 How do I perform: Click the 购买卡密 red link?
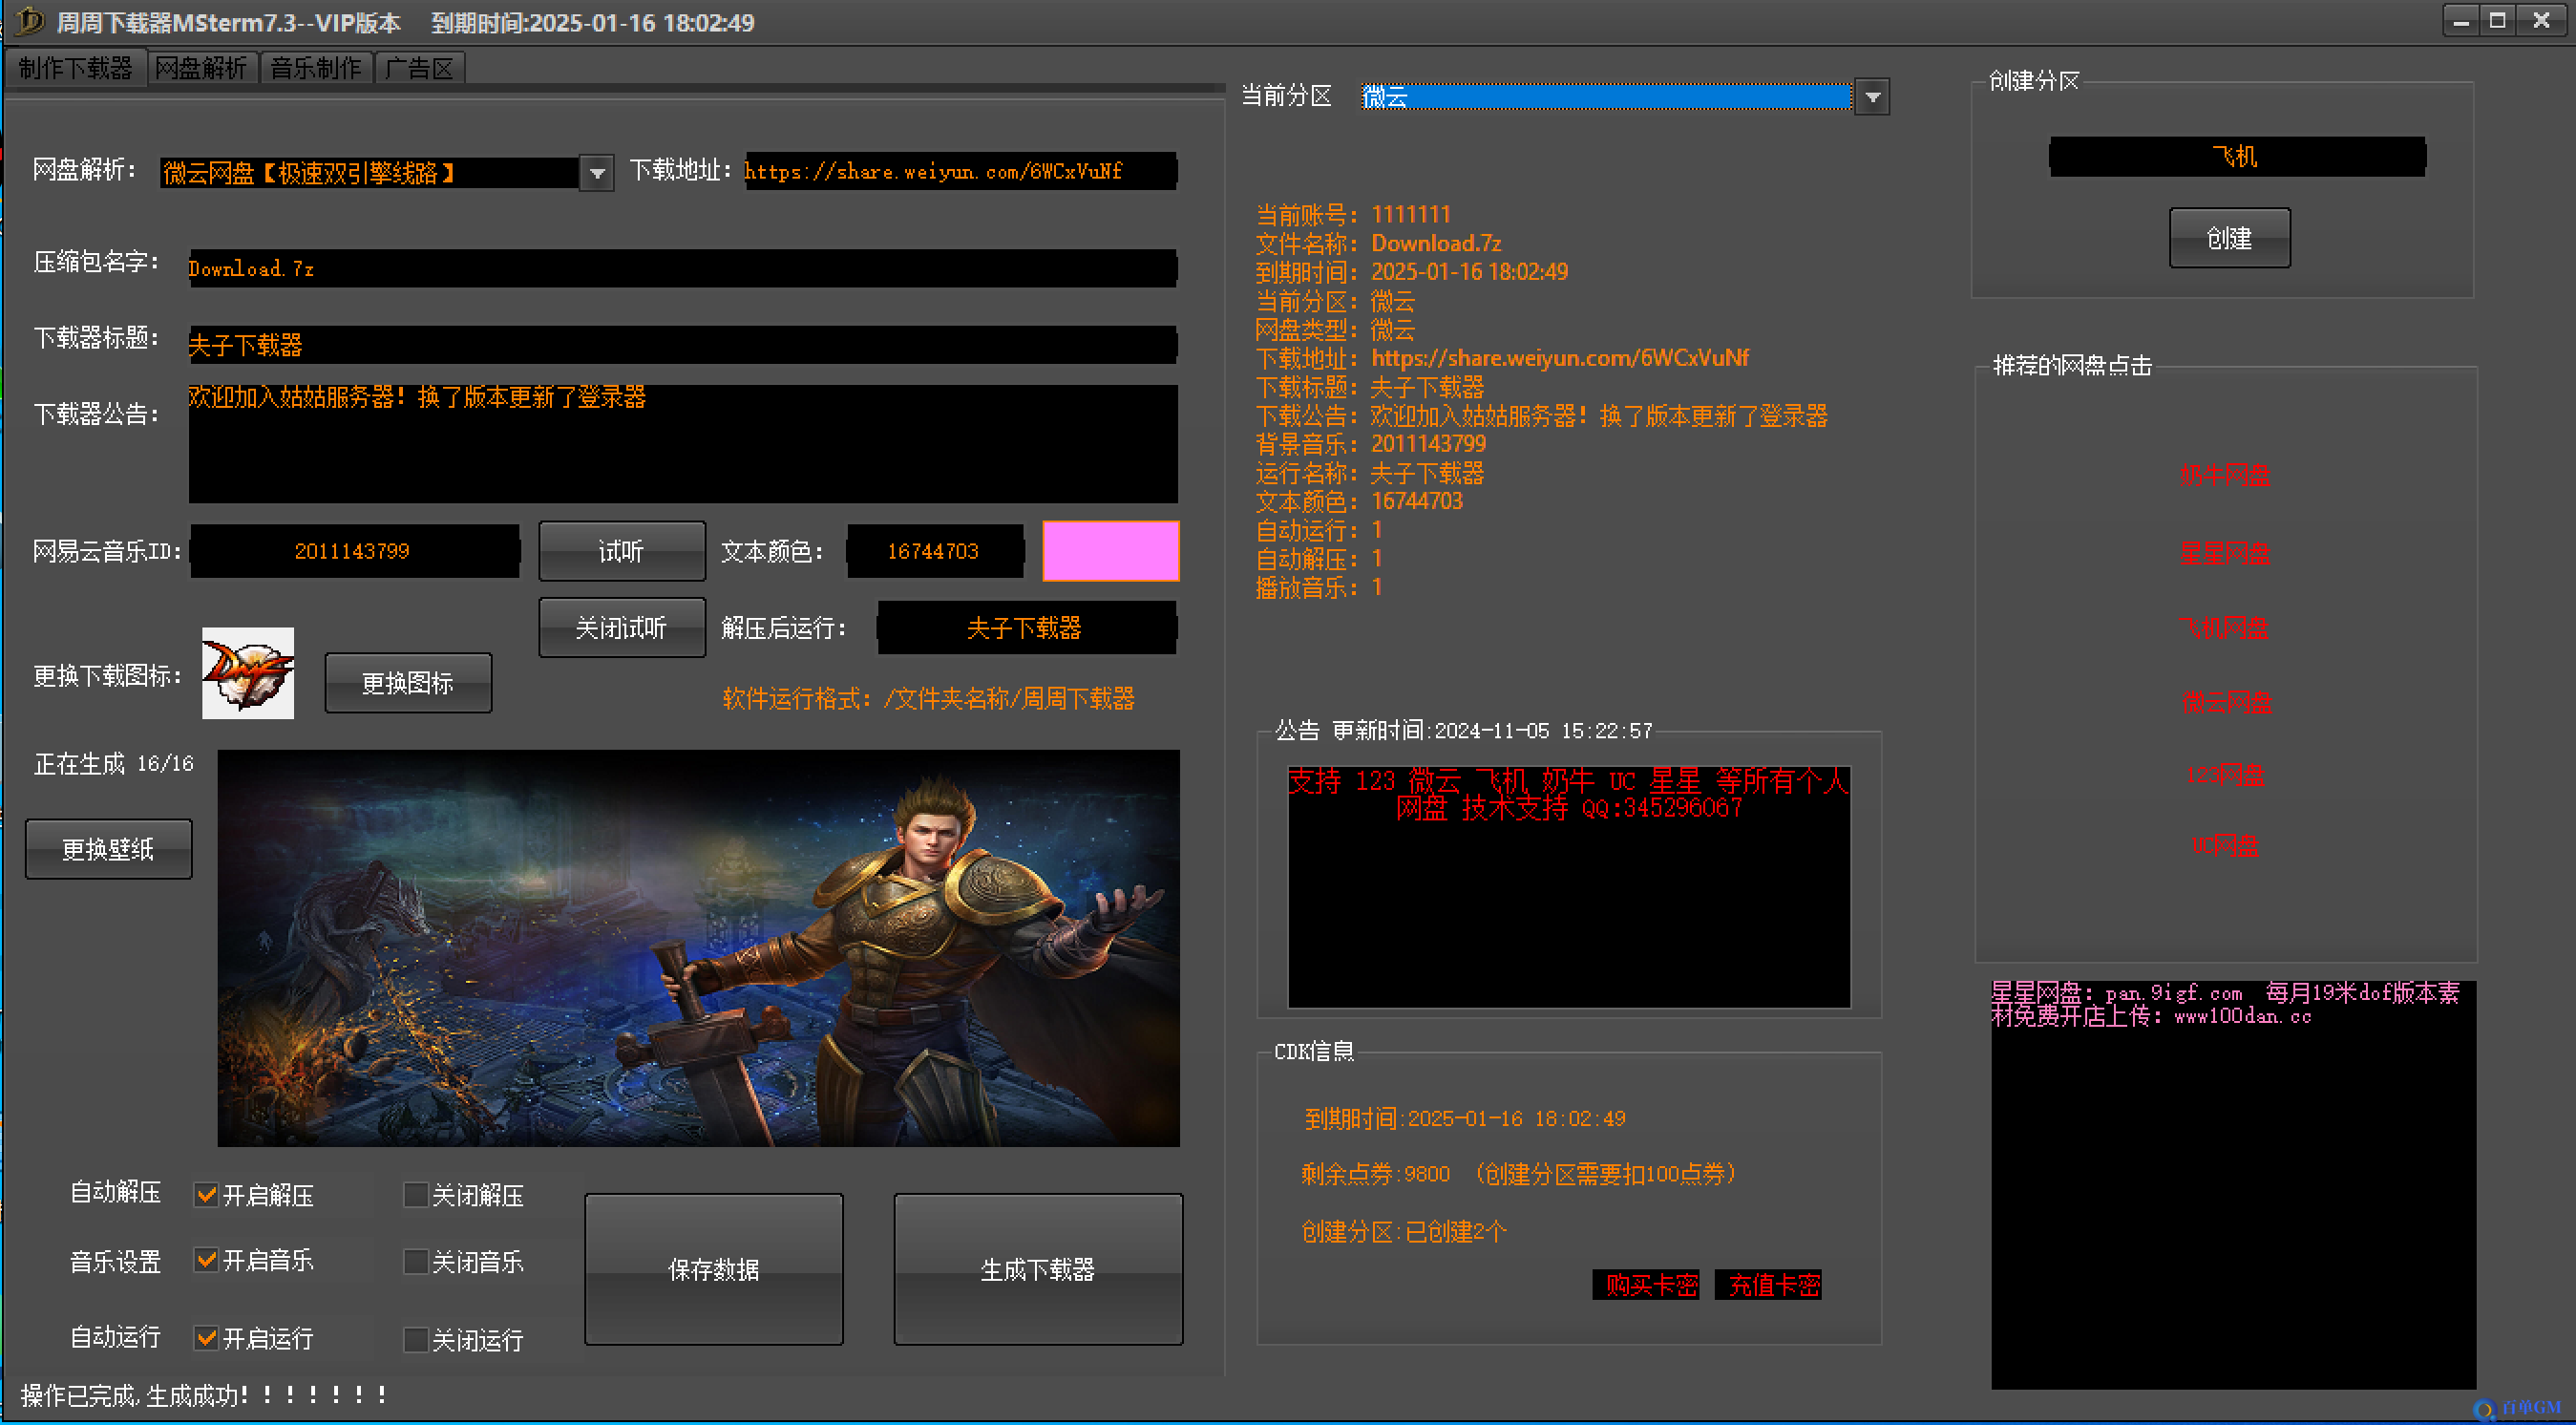(1646, 1285)
